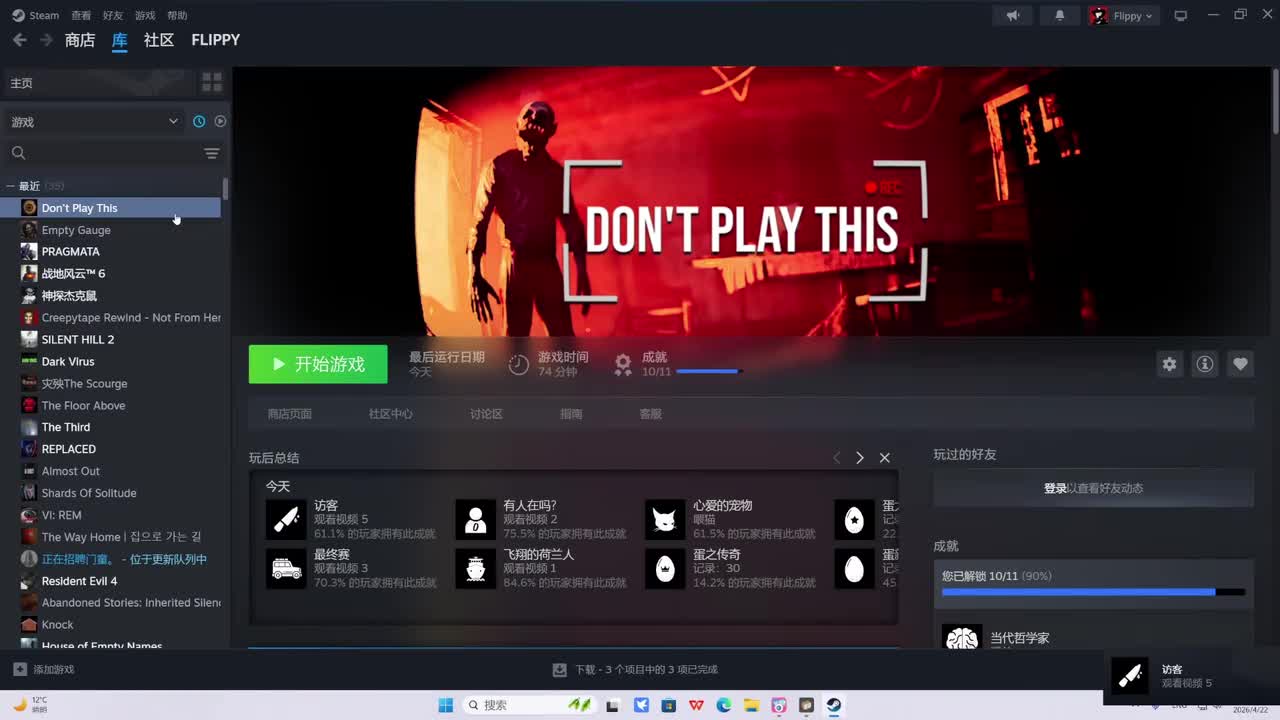Open the Steam menu
1280x720 pixels.
[x=36, y=15]
